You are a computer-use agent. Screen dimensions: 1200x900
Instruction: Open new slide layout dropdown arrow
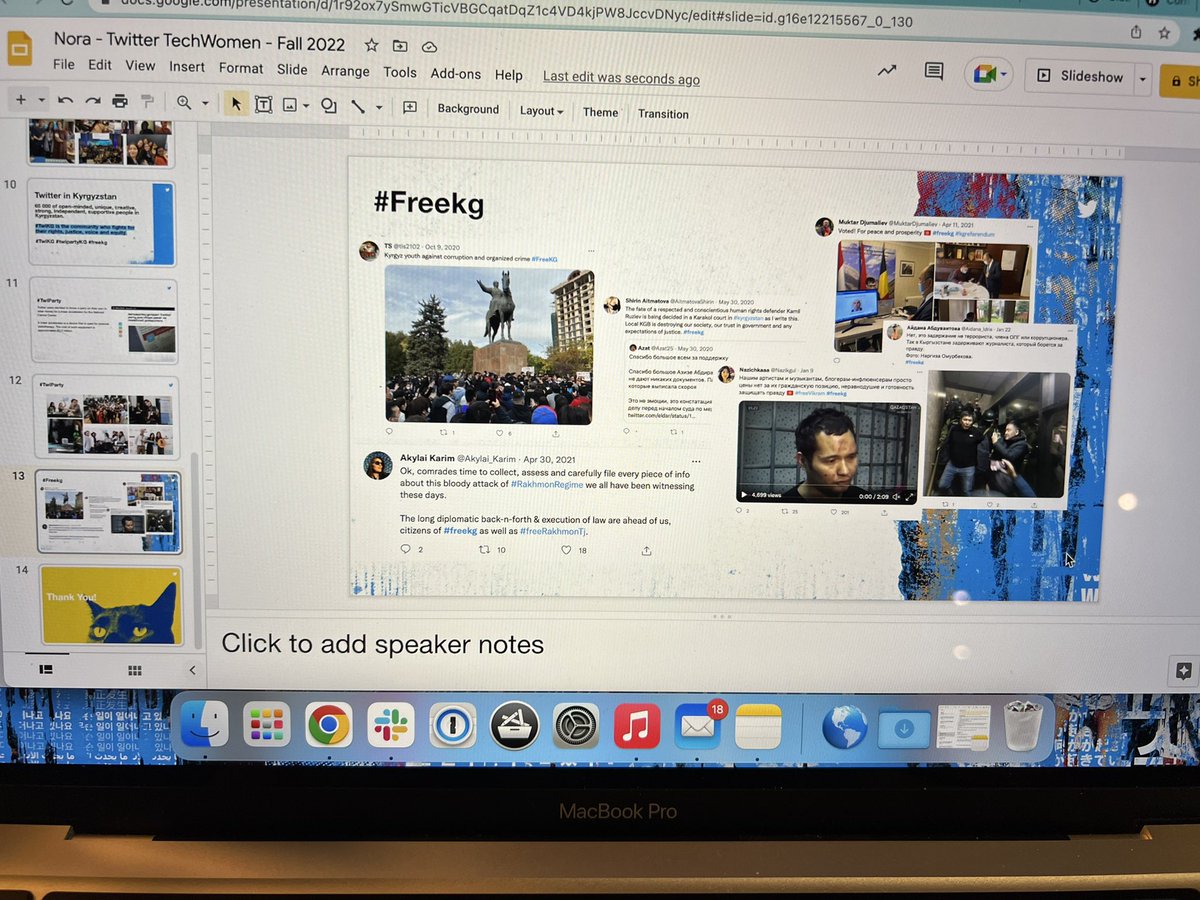click(42, 101)
